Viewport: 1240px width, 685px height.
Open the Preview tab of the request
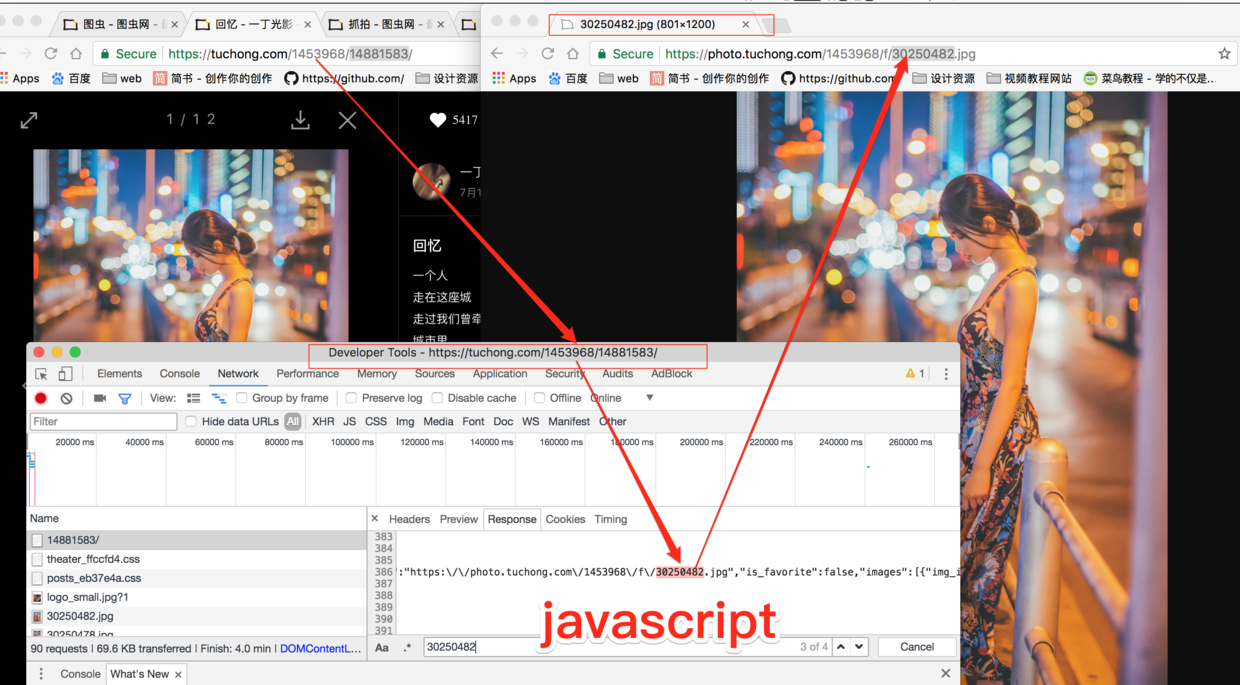459,519
